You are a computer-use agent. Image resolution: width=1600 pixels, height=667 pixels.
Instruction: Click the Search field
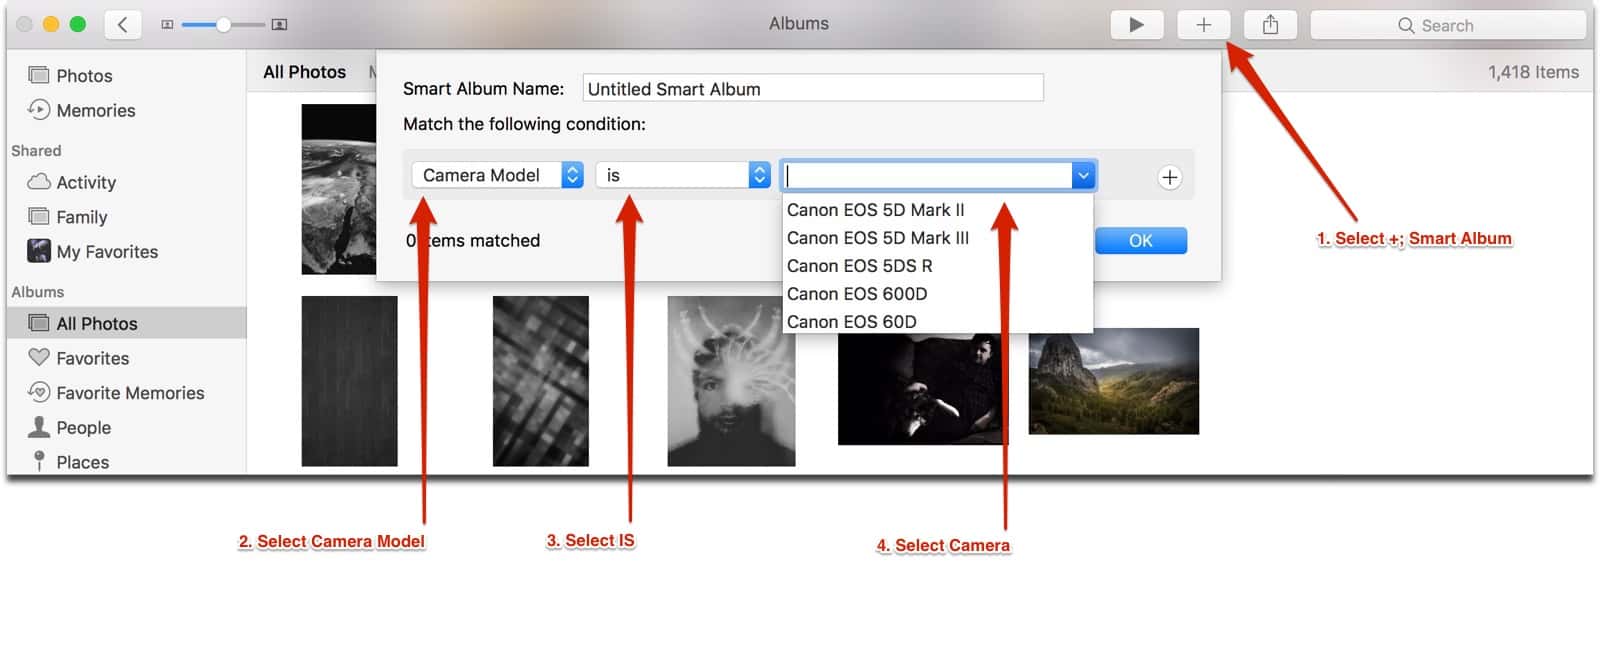pyautogui.click(x=1448, y=25)
